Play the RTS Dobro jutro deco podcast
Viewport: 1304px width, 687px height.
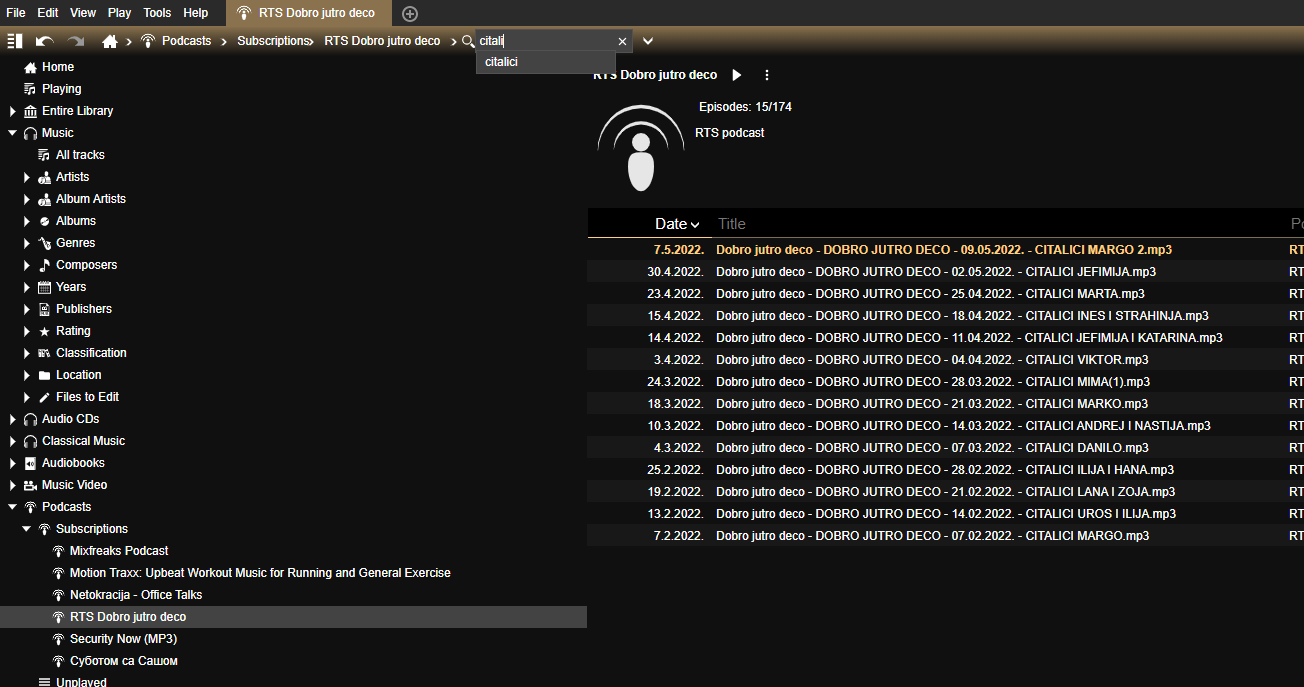[x=737, y=75]
